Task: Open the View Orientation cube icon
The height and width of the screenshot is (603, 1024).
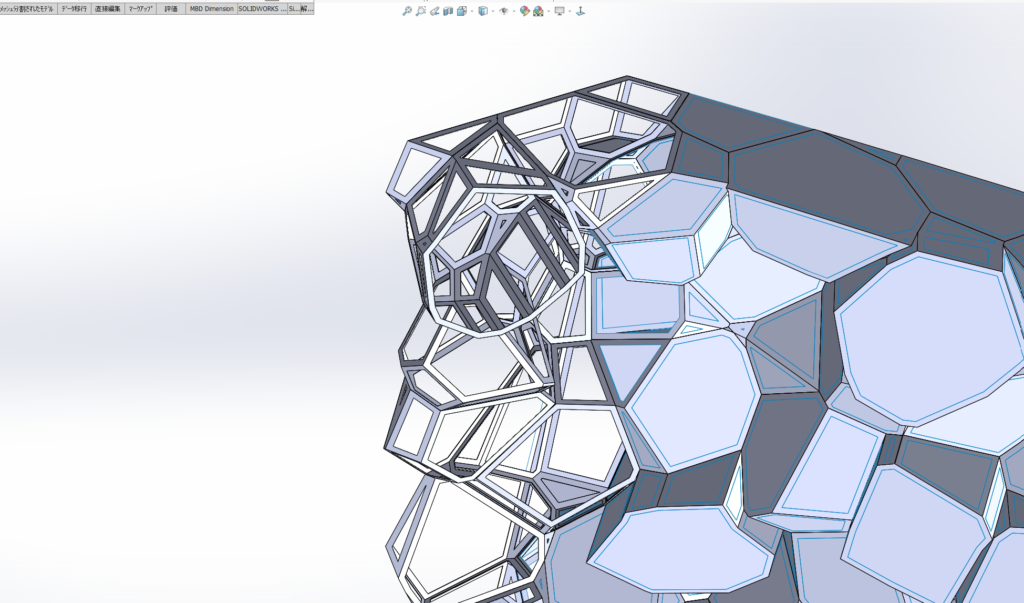Action: tap(462, 11)
